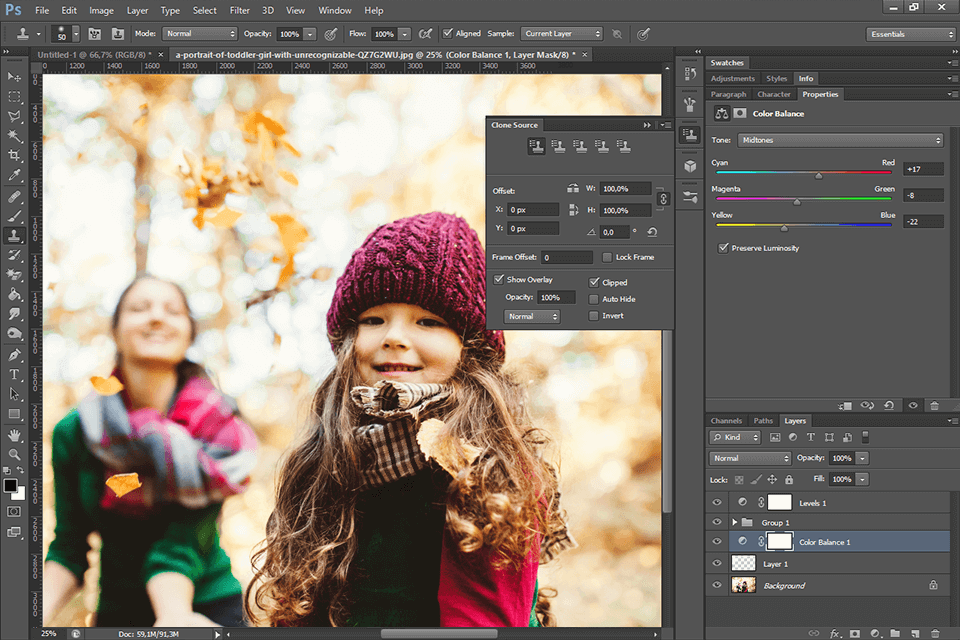Select the Clone Stamp tool
Image resolution: width=960 pixels, height=640 pixels.
point(14,236)
